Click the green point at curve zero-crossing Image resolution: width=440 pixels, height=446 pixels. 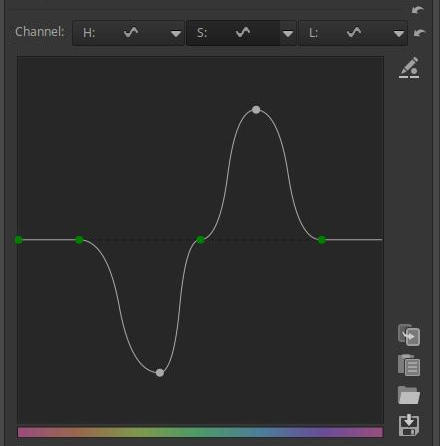[200, 240]
